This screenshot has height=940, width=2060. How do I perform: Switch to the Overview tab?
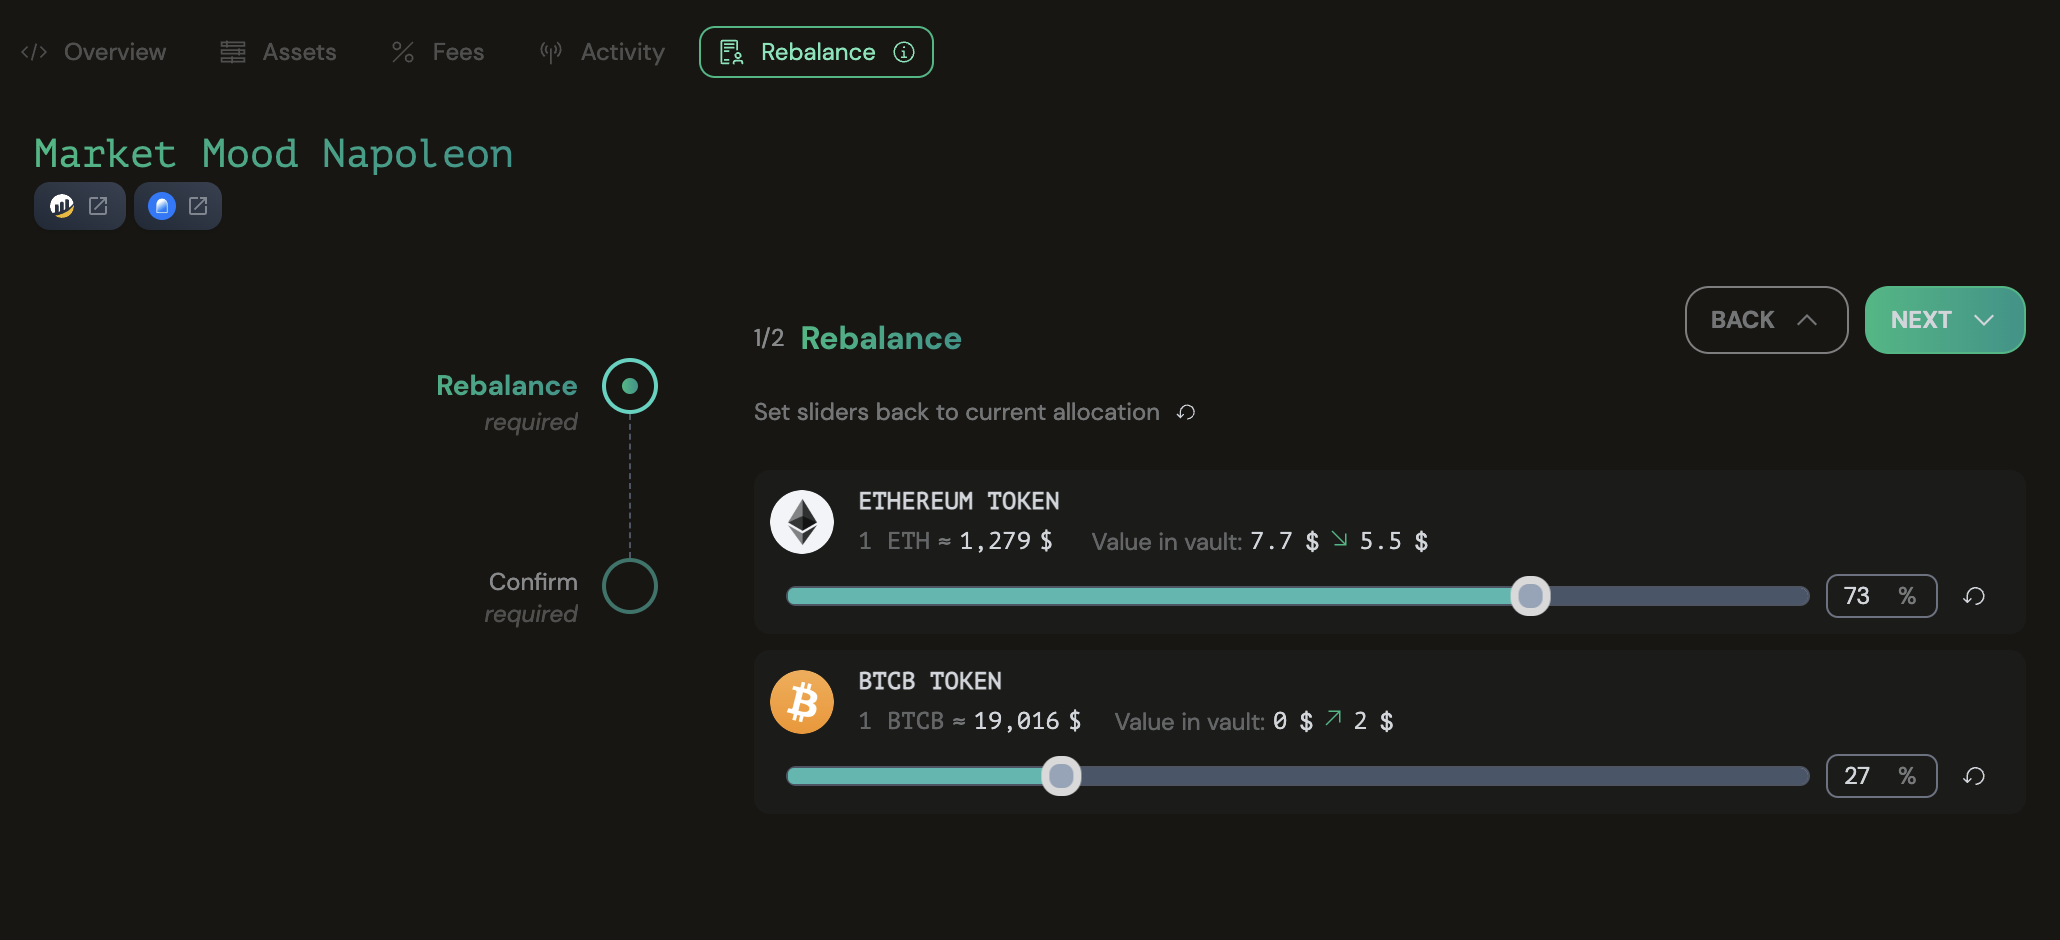coord(94,52)
